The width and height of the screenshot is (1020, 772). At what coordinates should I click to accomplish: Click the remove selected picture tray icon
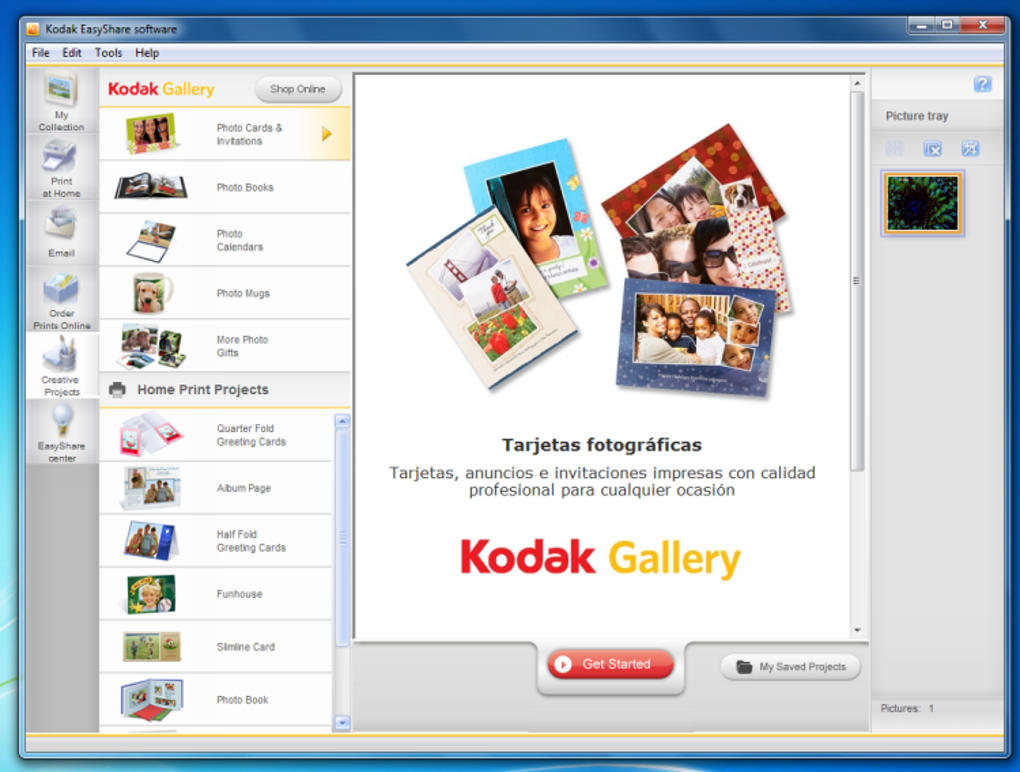click(x=932, y=149)
